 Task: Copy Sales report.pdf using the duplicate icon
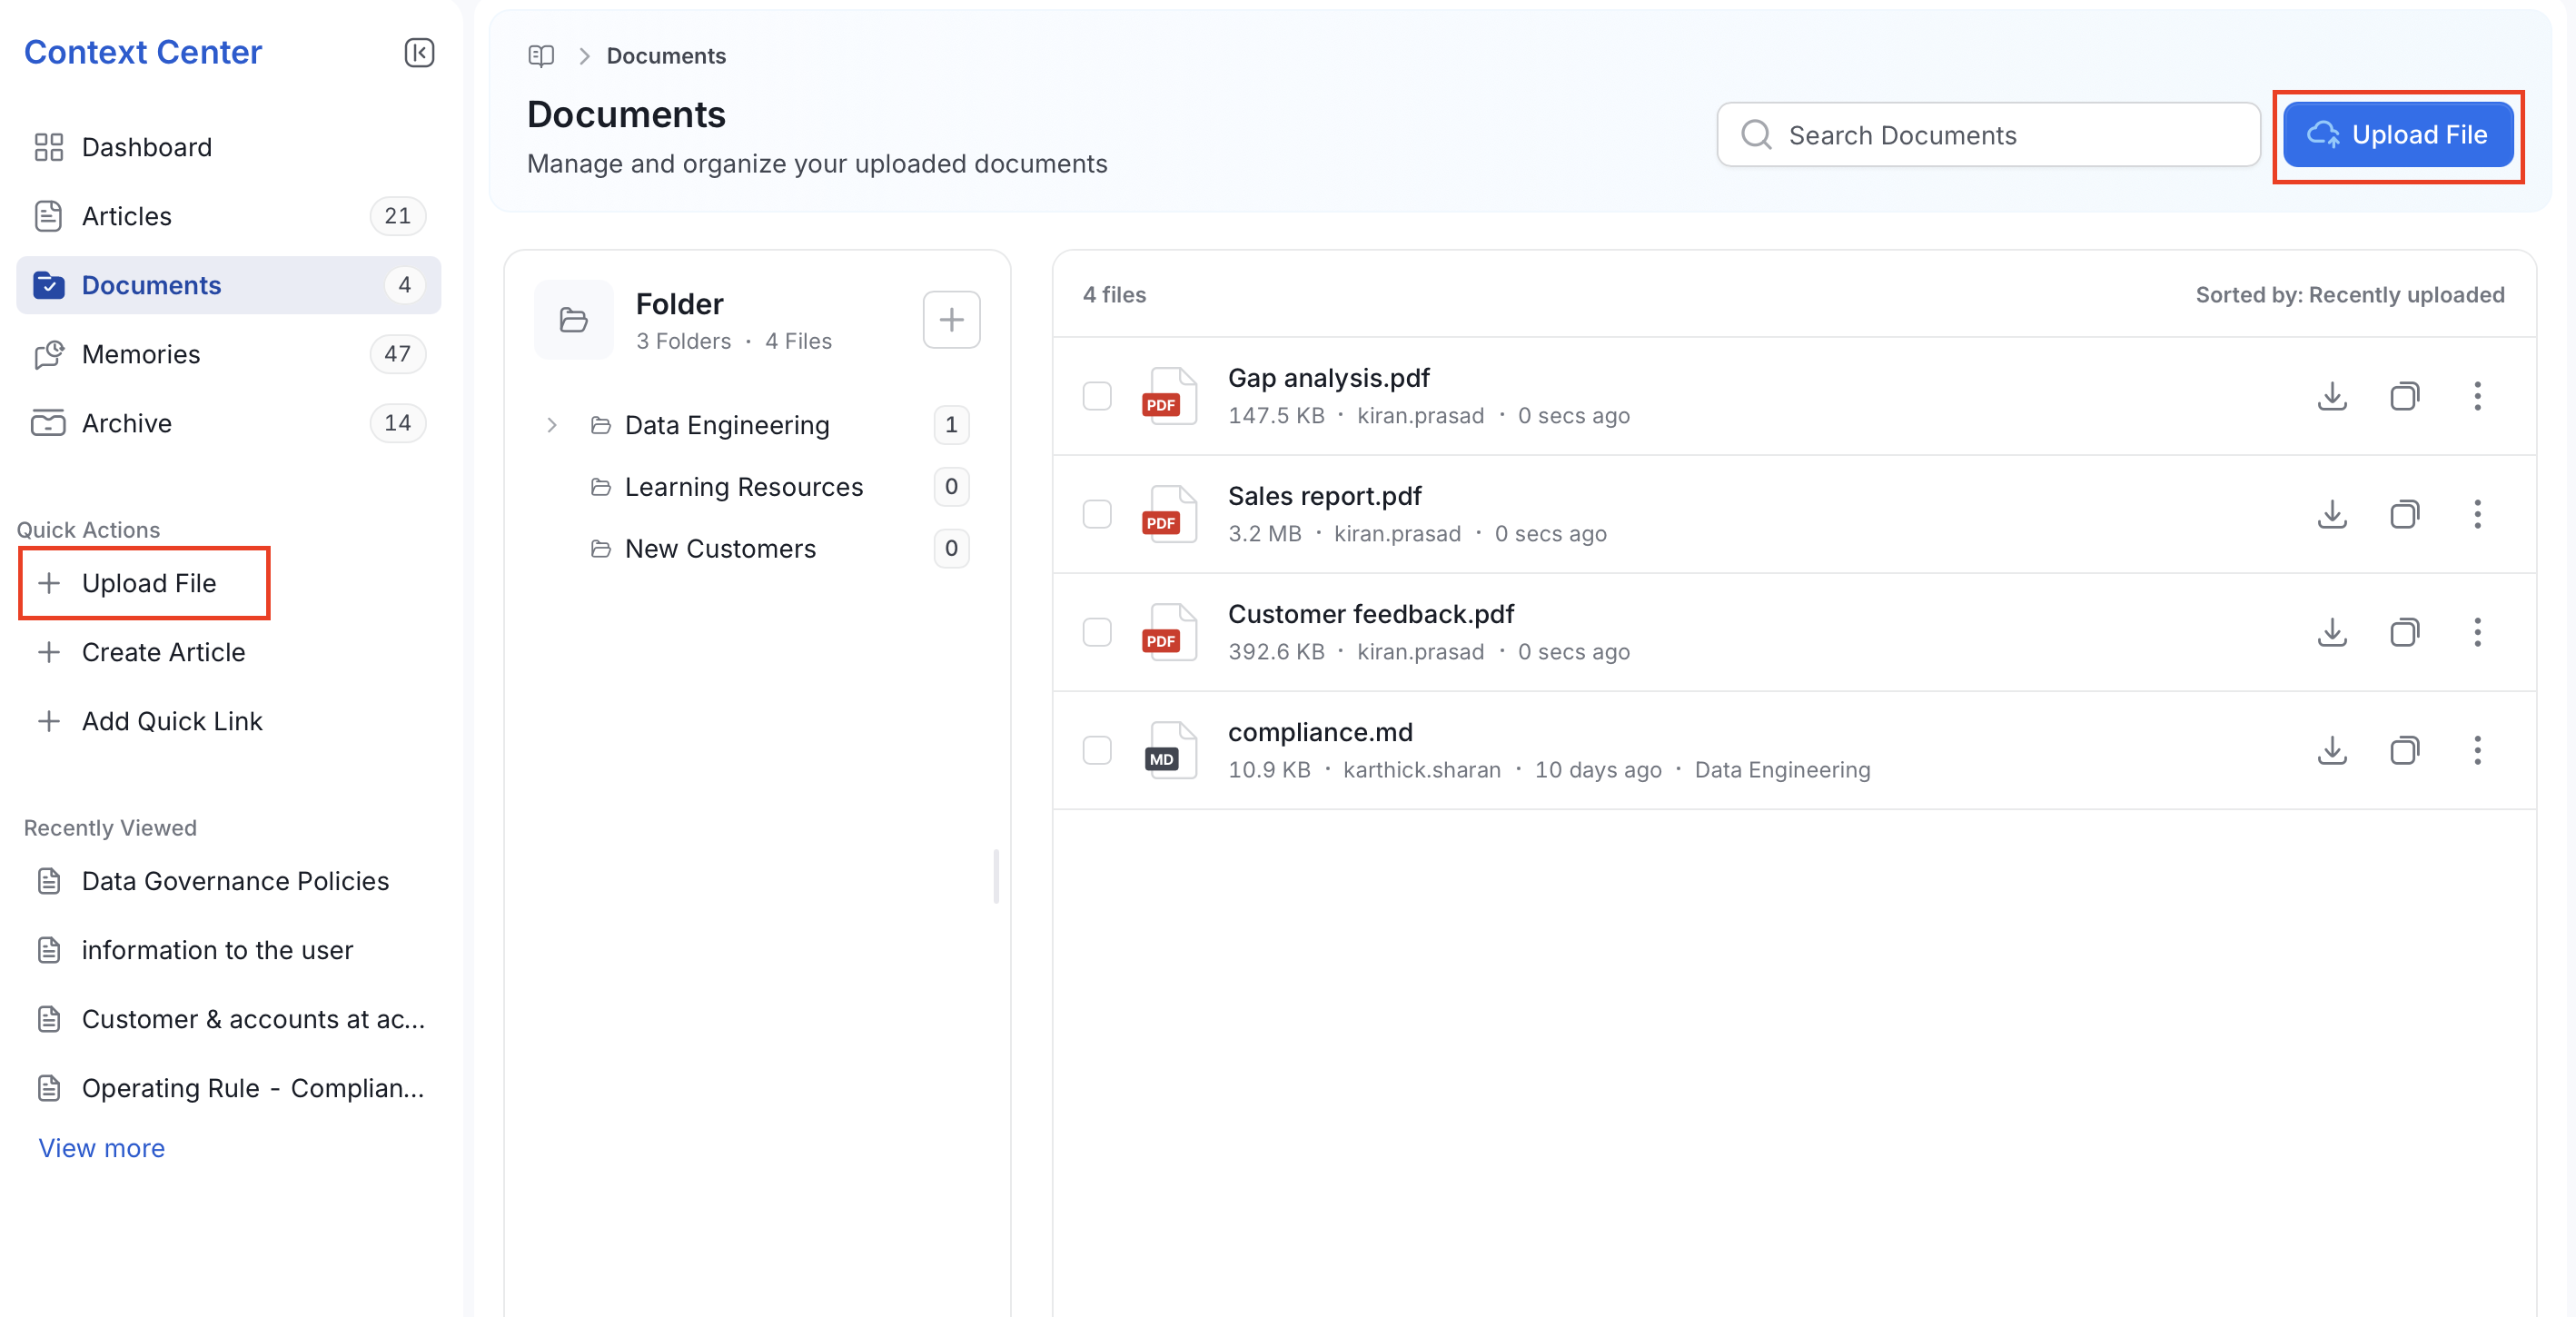[2405, 514]
